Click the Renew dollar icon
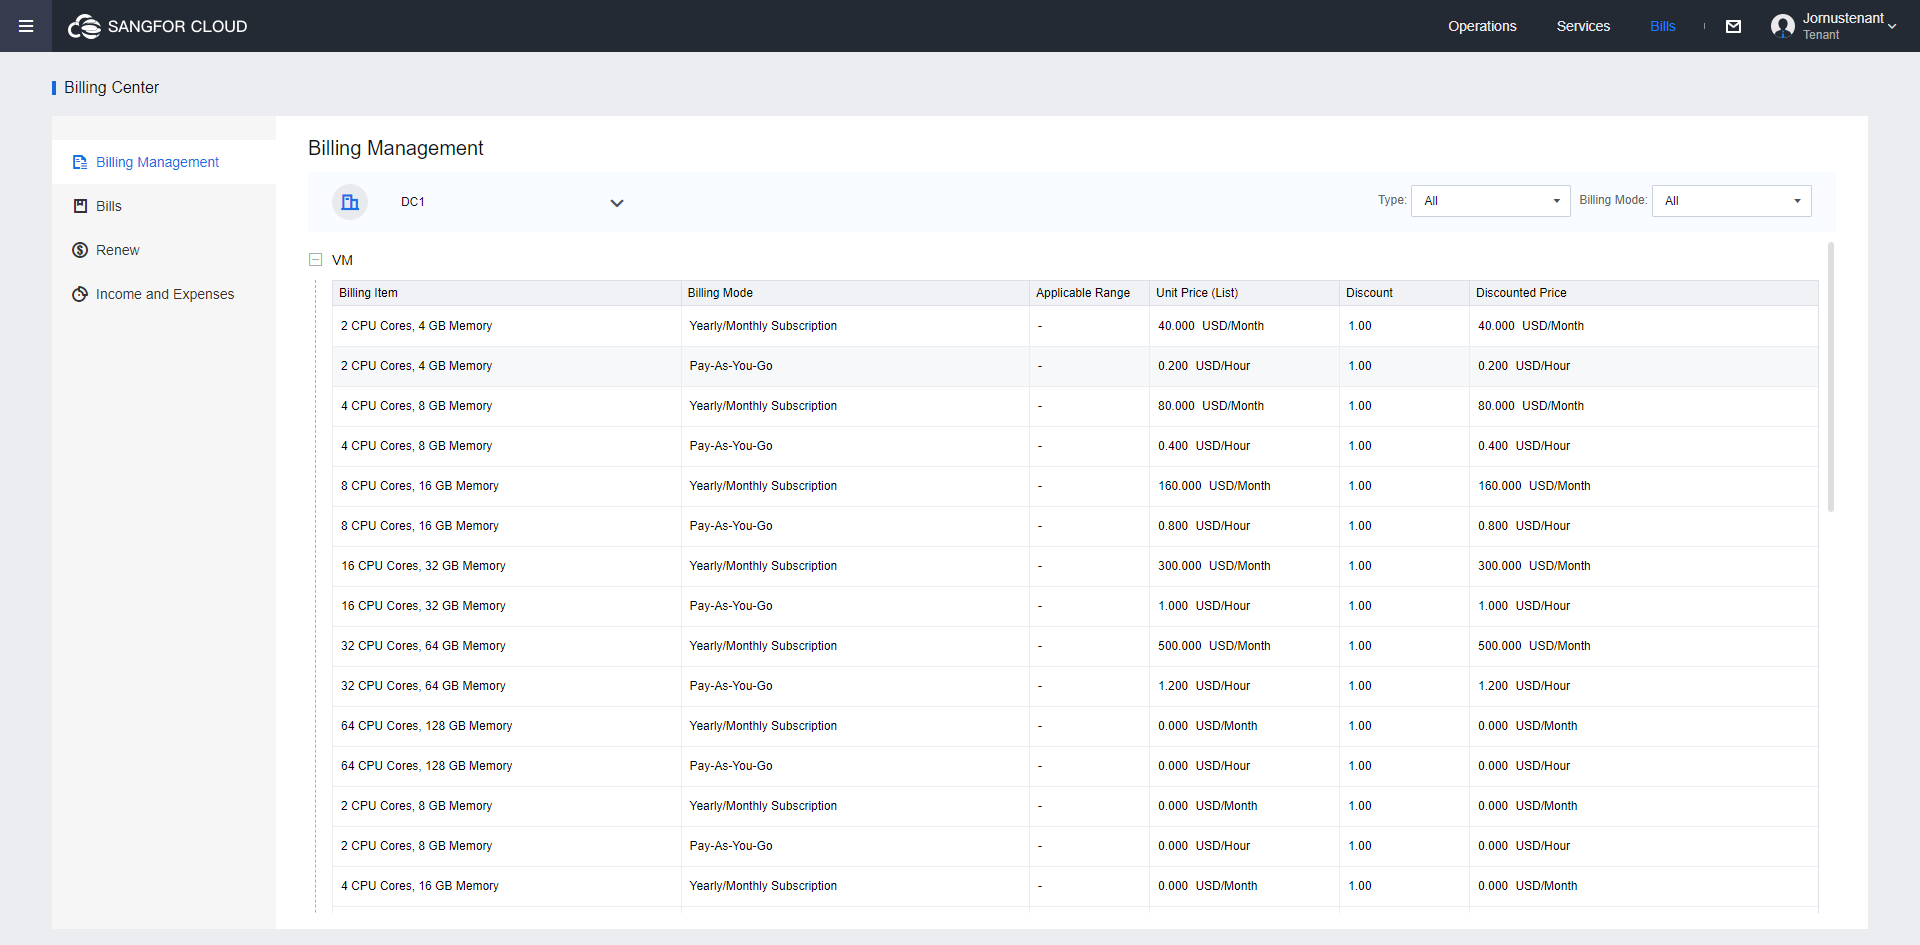This screenshot has height=945, width=1920. [x=80, y=250]
